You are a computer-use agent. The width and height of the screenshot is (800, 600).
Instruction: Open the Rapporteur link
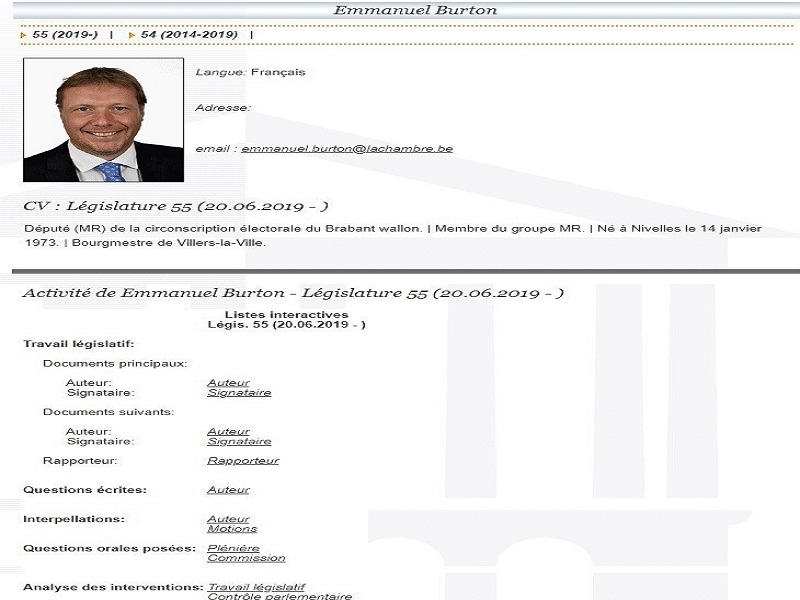(x=243, y=461)
